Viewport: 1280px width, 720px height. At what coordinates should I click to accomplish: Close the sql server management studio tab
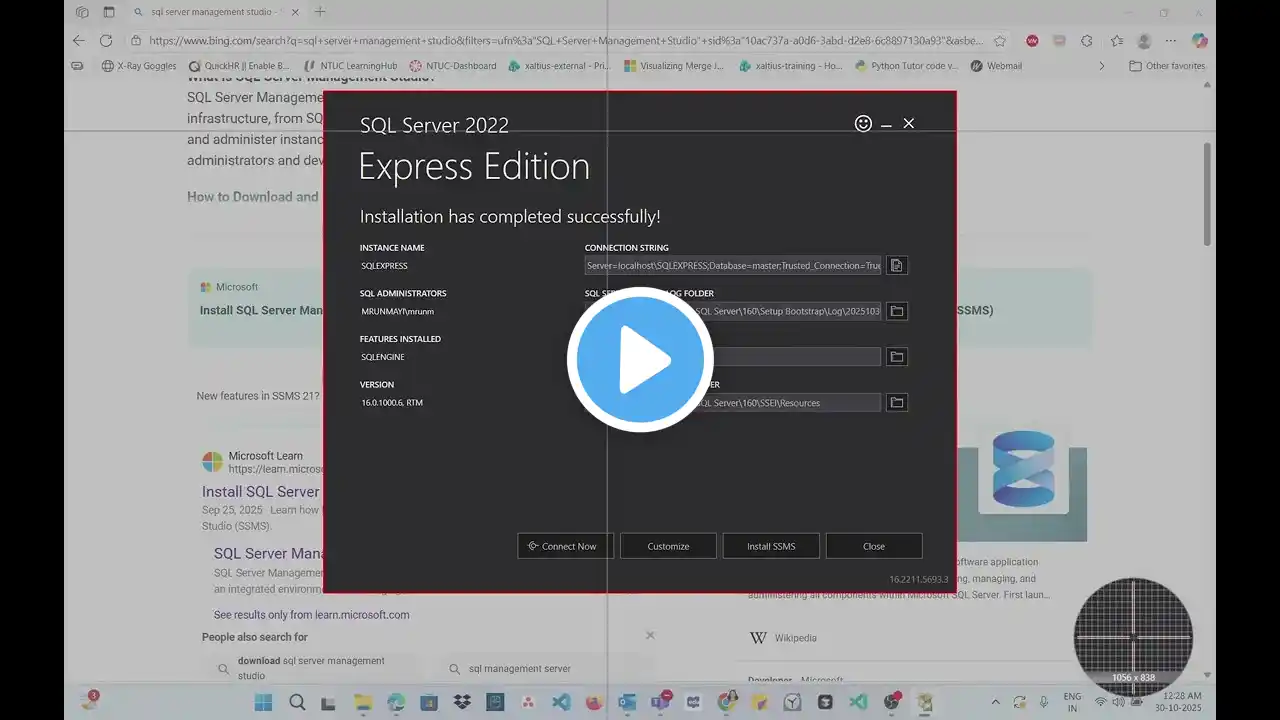pos(295,12)
